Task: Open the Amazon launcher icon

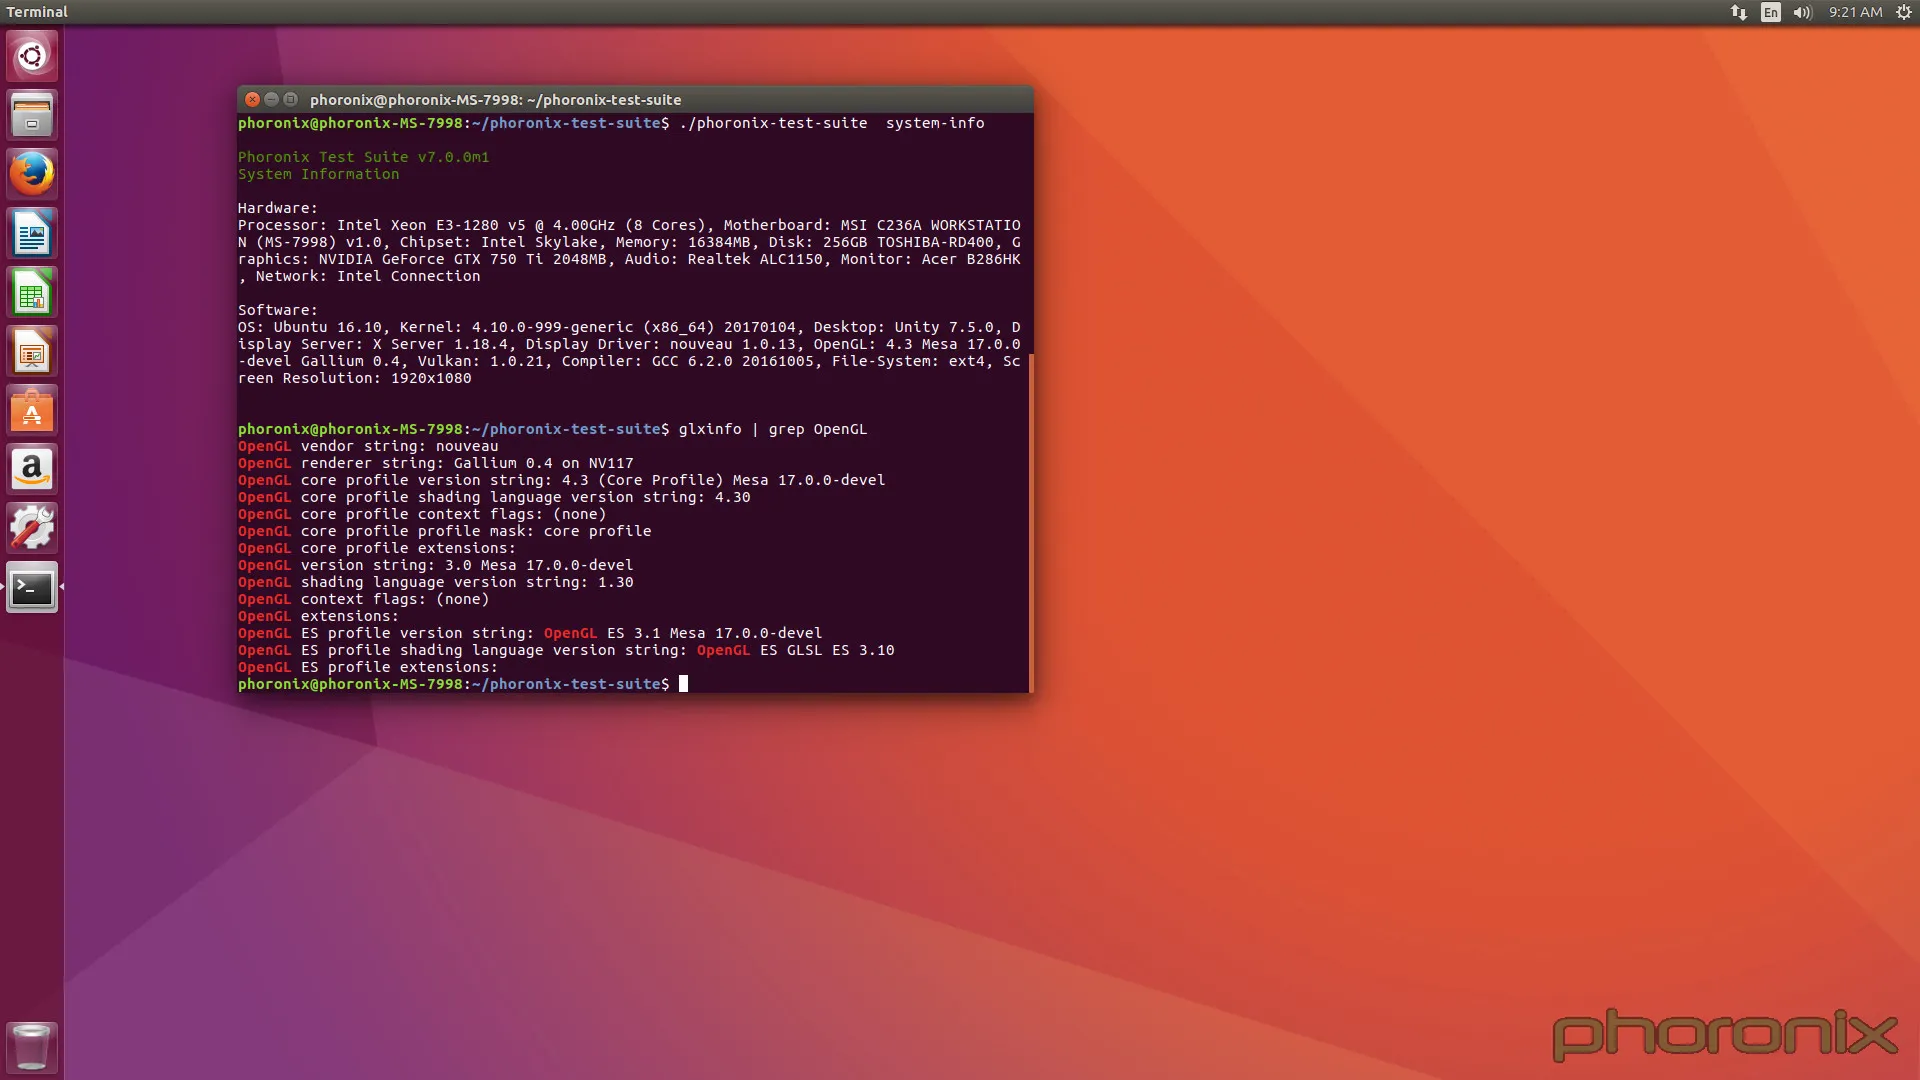Action: [32, 470]
